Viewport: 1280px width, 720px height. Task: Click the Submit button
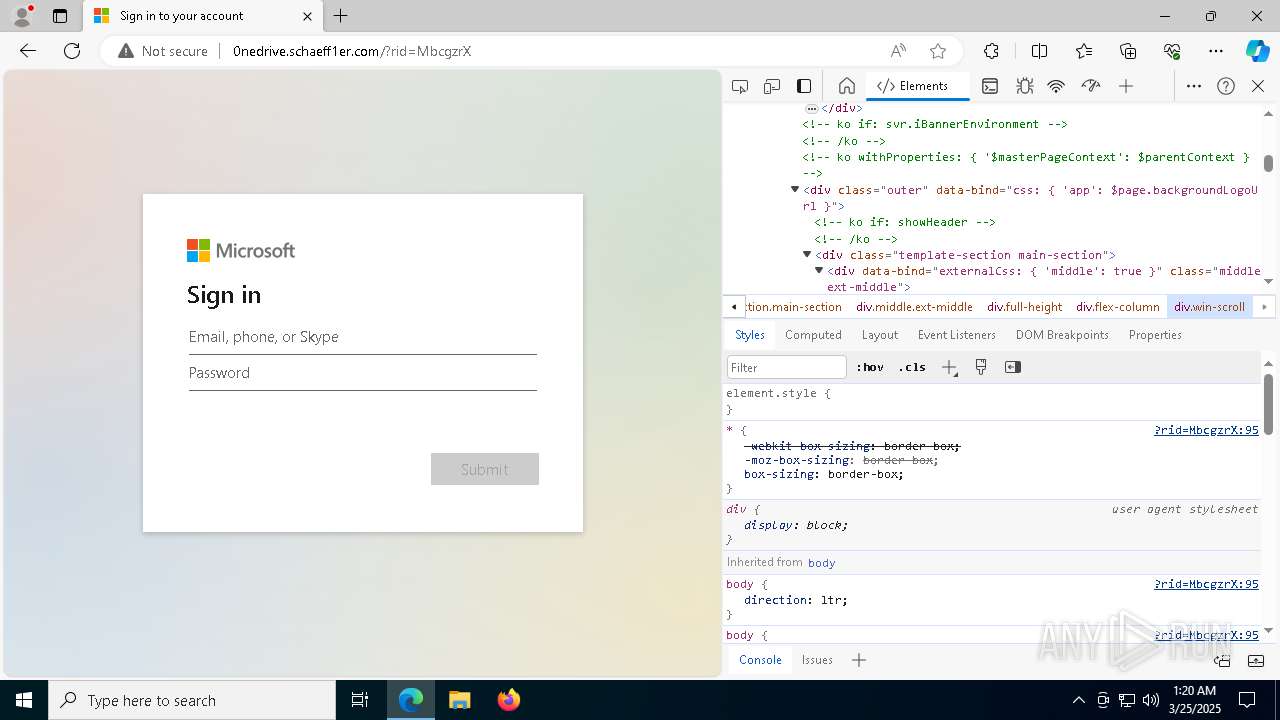click(x=485, y=469)
